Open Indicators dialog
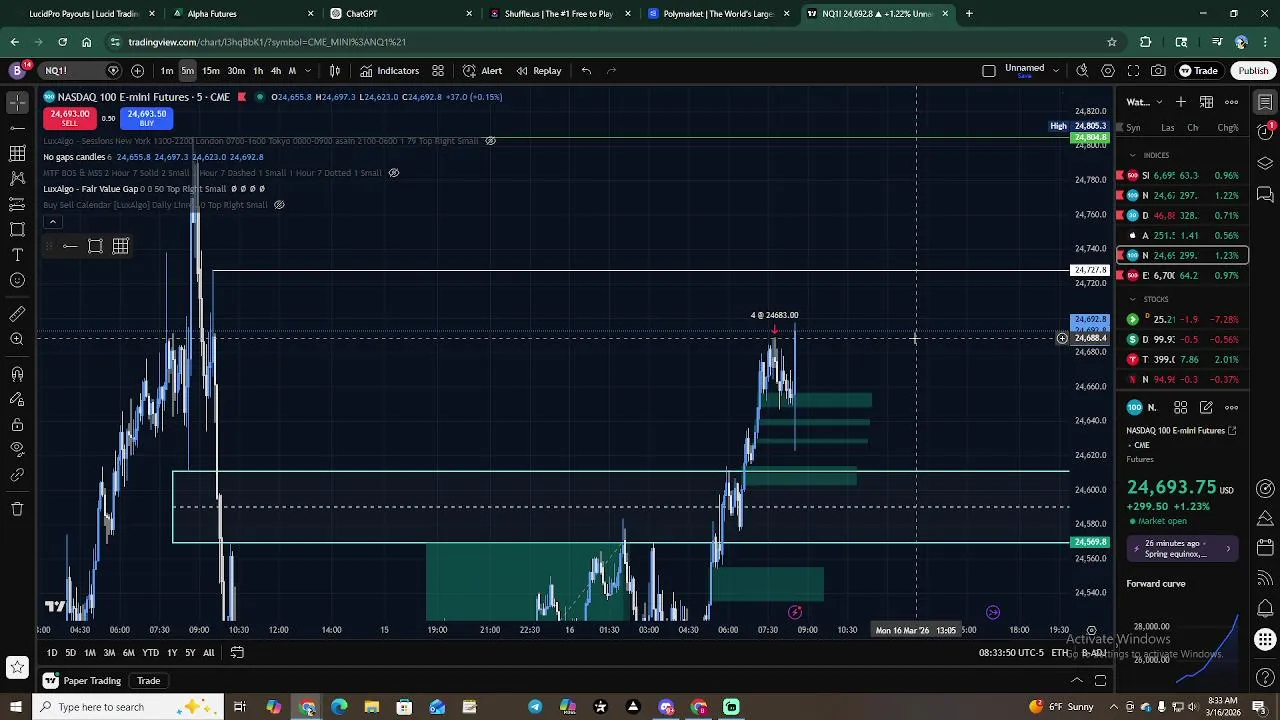Image resolution: width=1280 pixels, height=720 pixels. click(390, 71)
